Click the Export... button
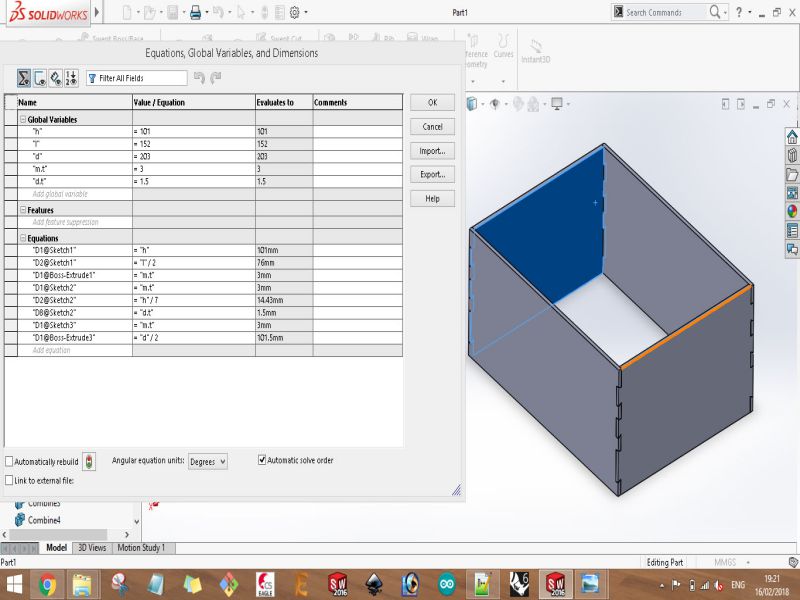 tap(432, 174)
